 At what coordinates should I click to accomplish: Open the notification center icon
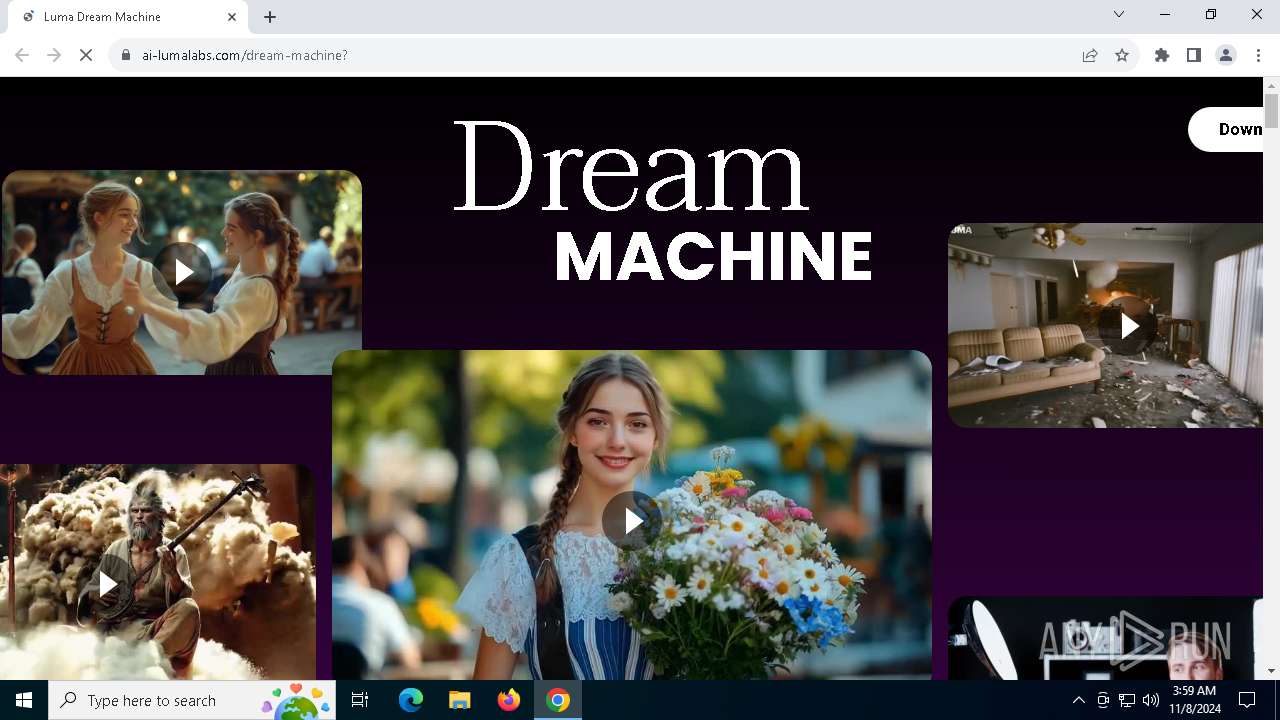pyautogui.click(x=1247, y=700)
